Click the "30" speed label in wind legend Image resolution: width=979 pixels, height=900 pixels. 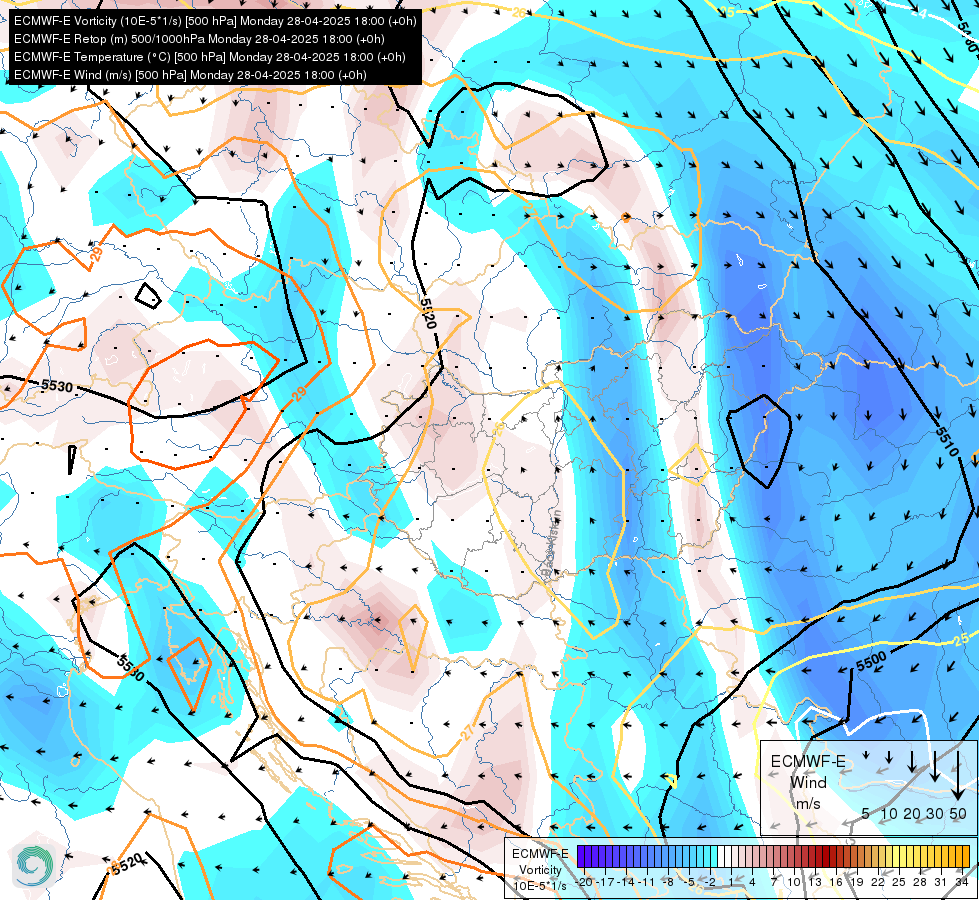pyautogui.click(x=935, y=813)
